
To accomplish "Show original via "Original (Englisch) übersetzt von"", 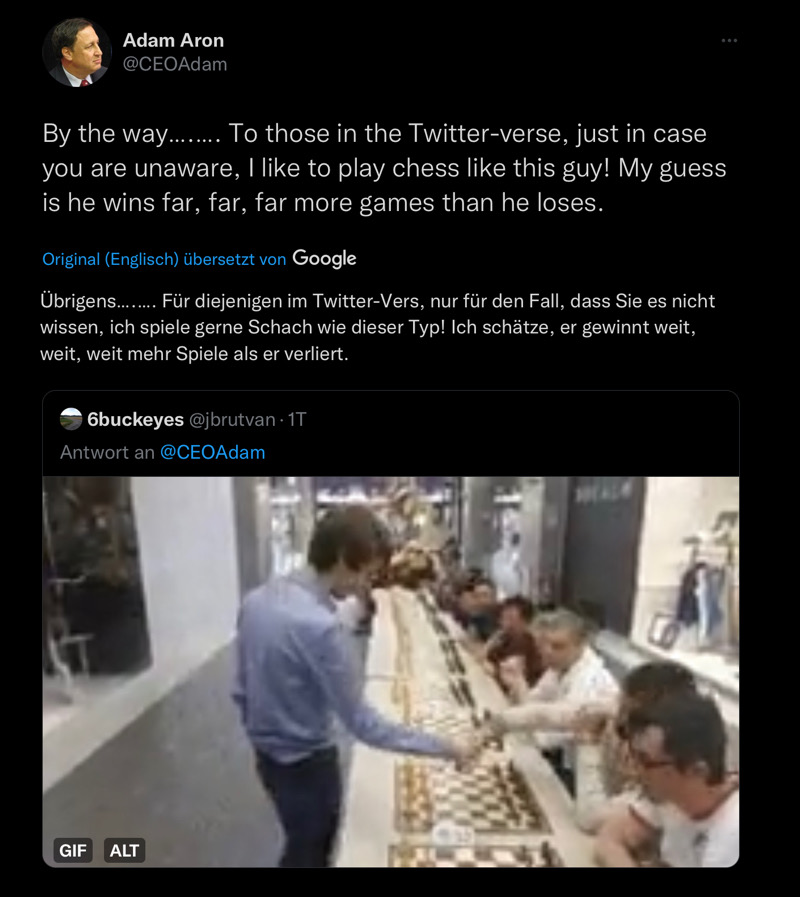I will [x=164, y=259].
